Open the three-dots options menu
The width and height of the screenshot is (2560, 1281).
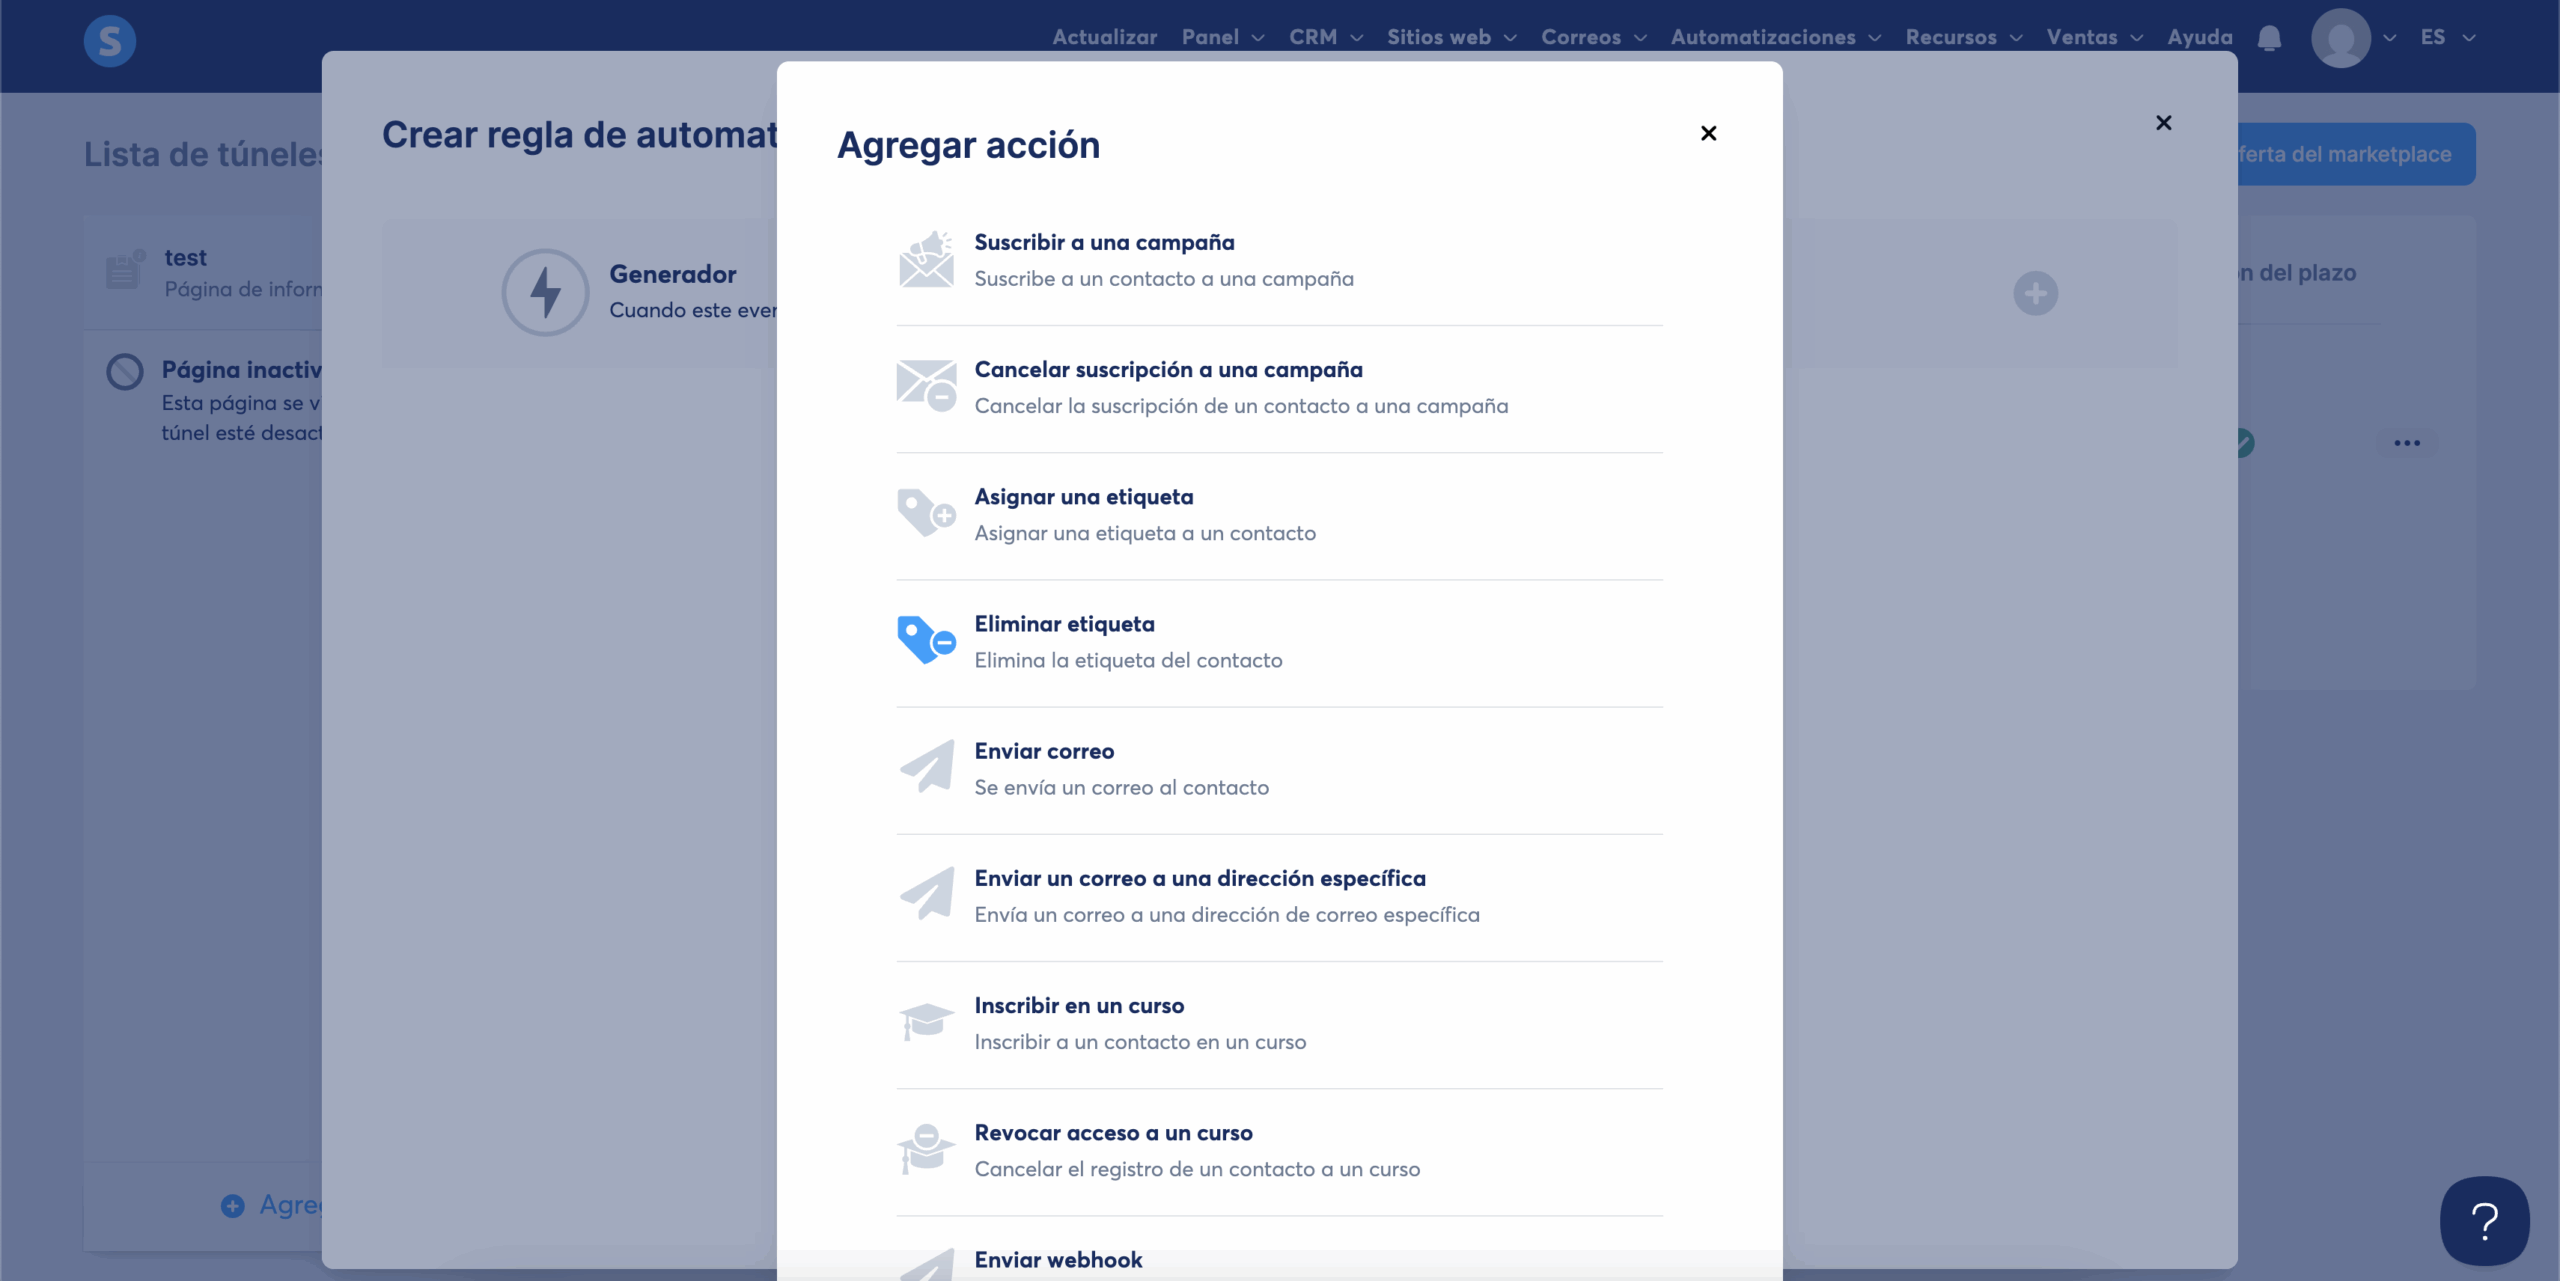(x=2406, y=443)
